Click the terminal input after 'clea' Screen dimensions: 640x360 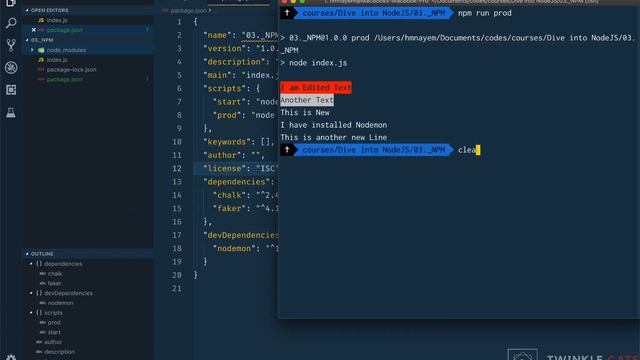point(478,150)
